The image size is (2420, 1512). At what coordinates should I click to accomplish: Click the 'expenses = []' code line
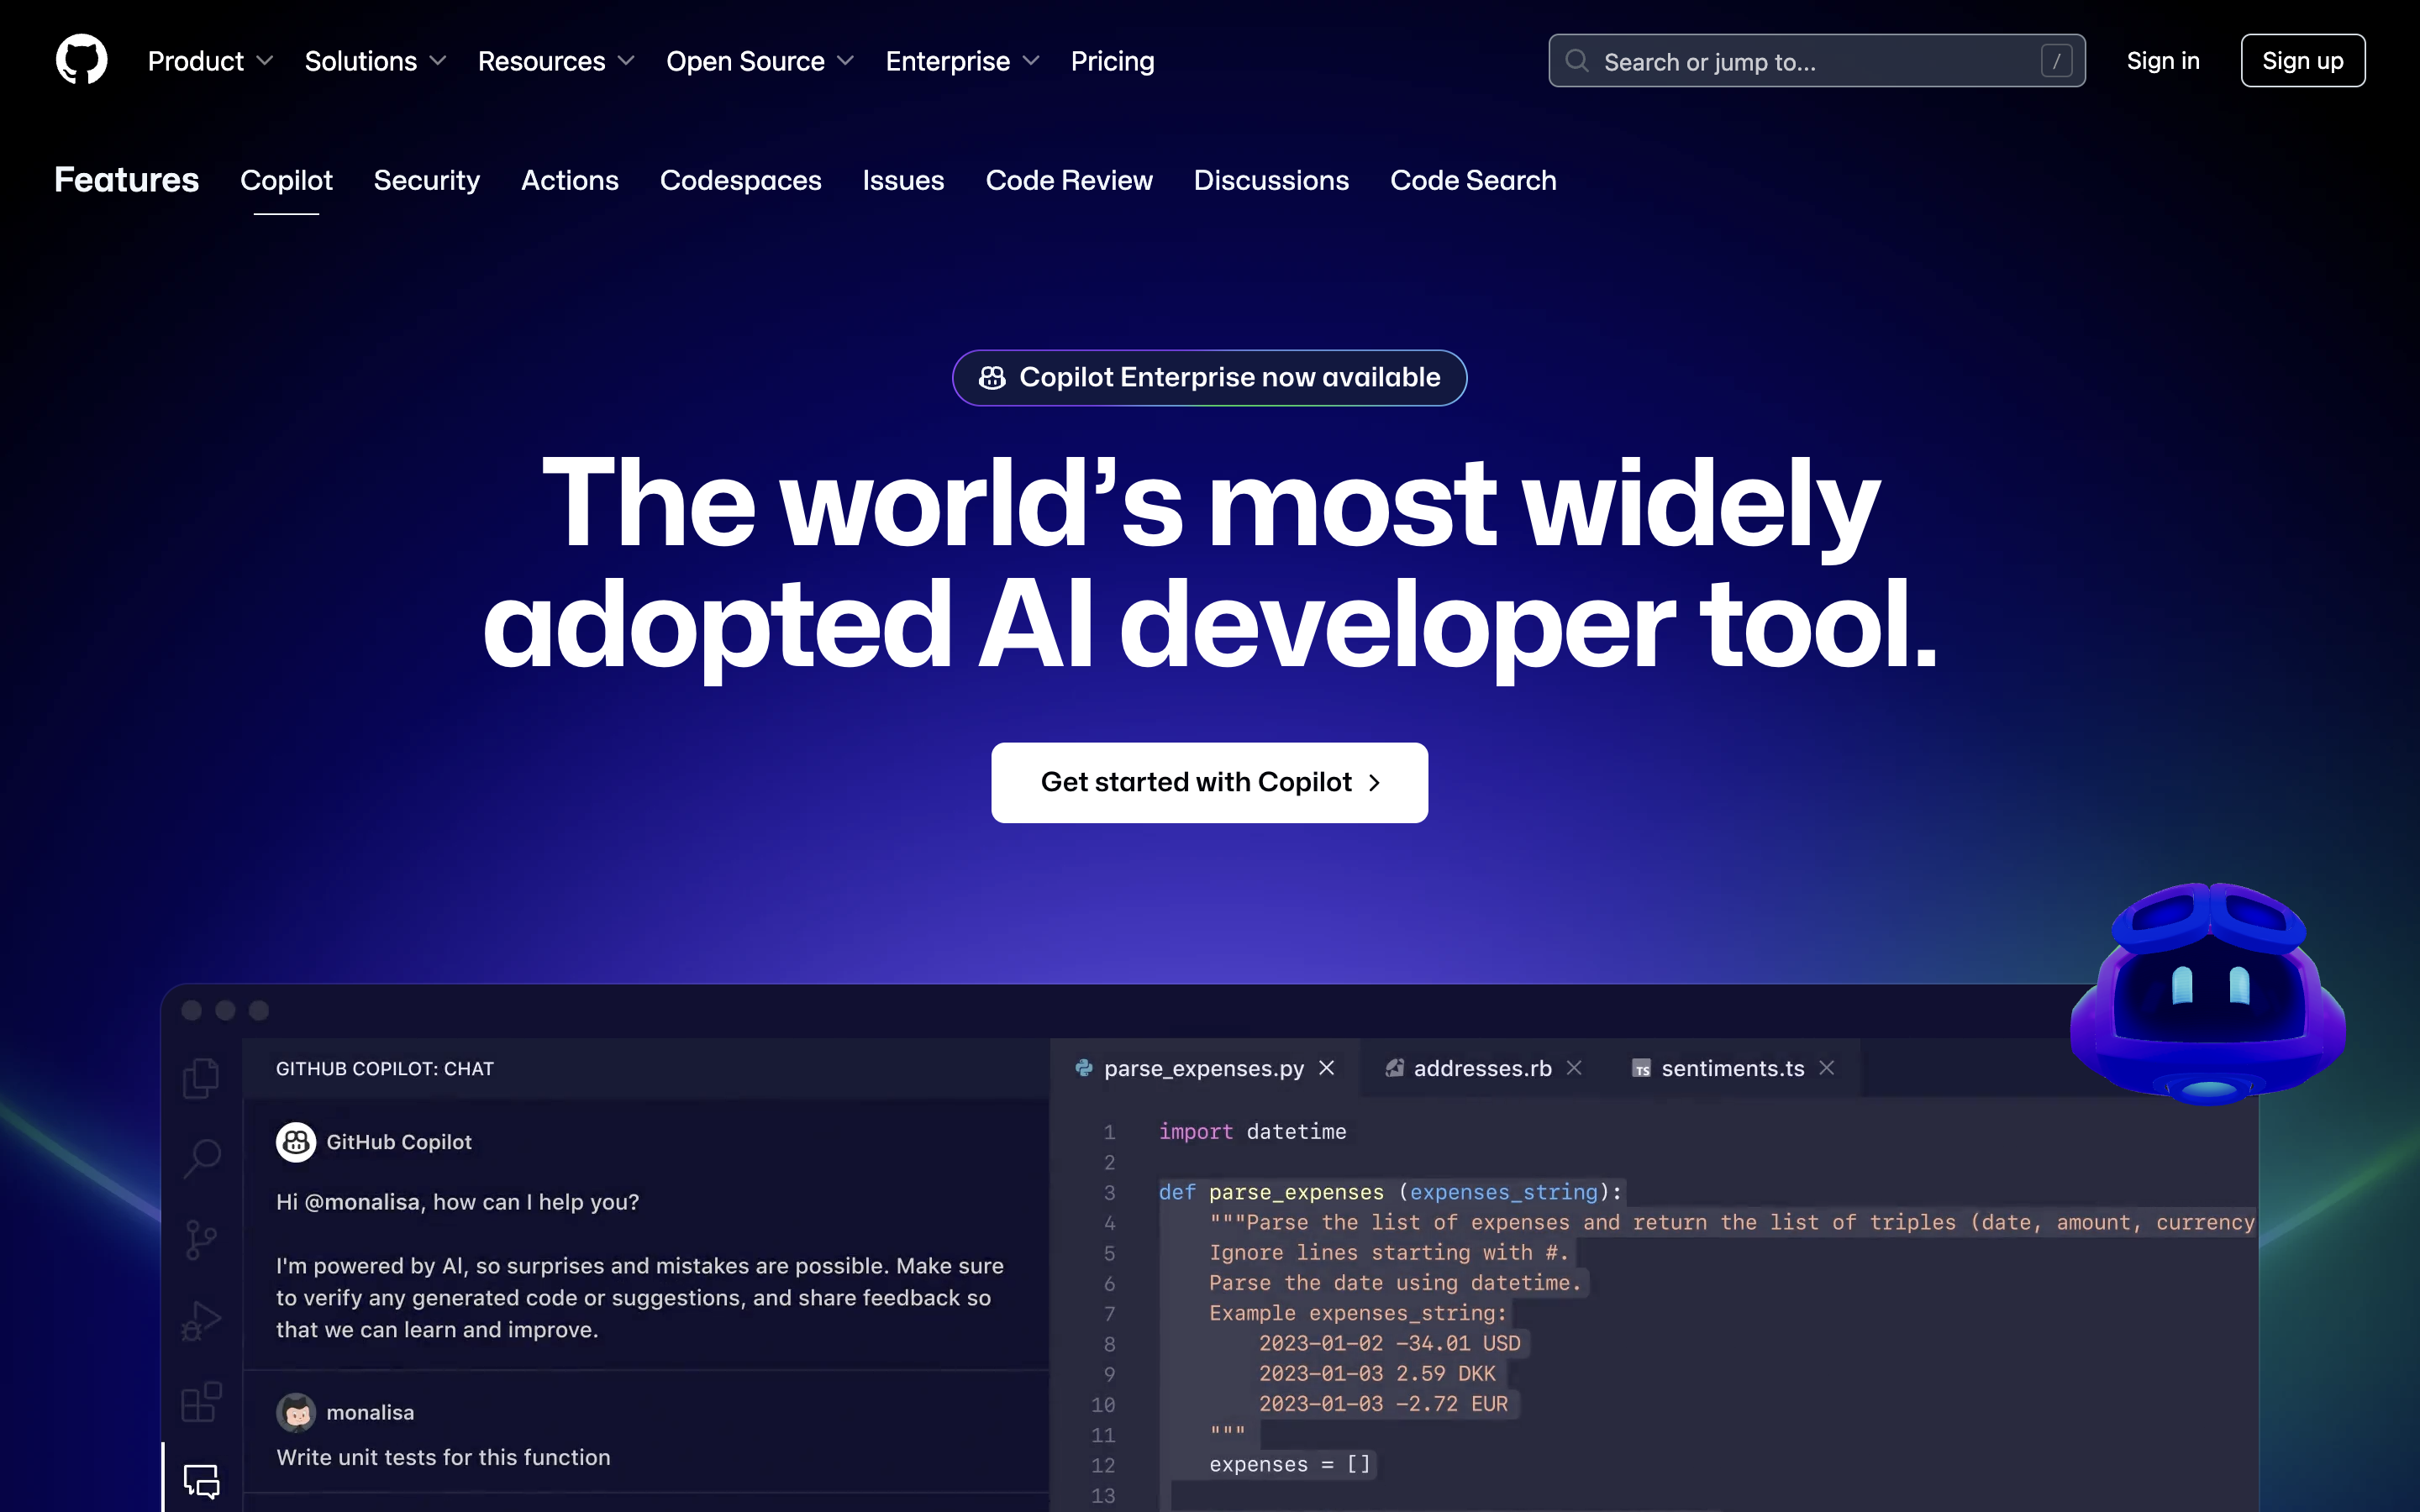tap(1290, 1464)
